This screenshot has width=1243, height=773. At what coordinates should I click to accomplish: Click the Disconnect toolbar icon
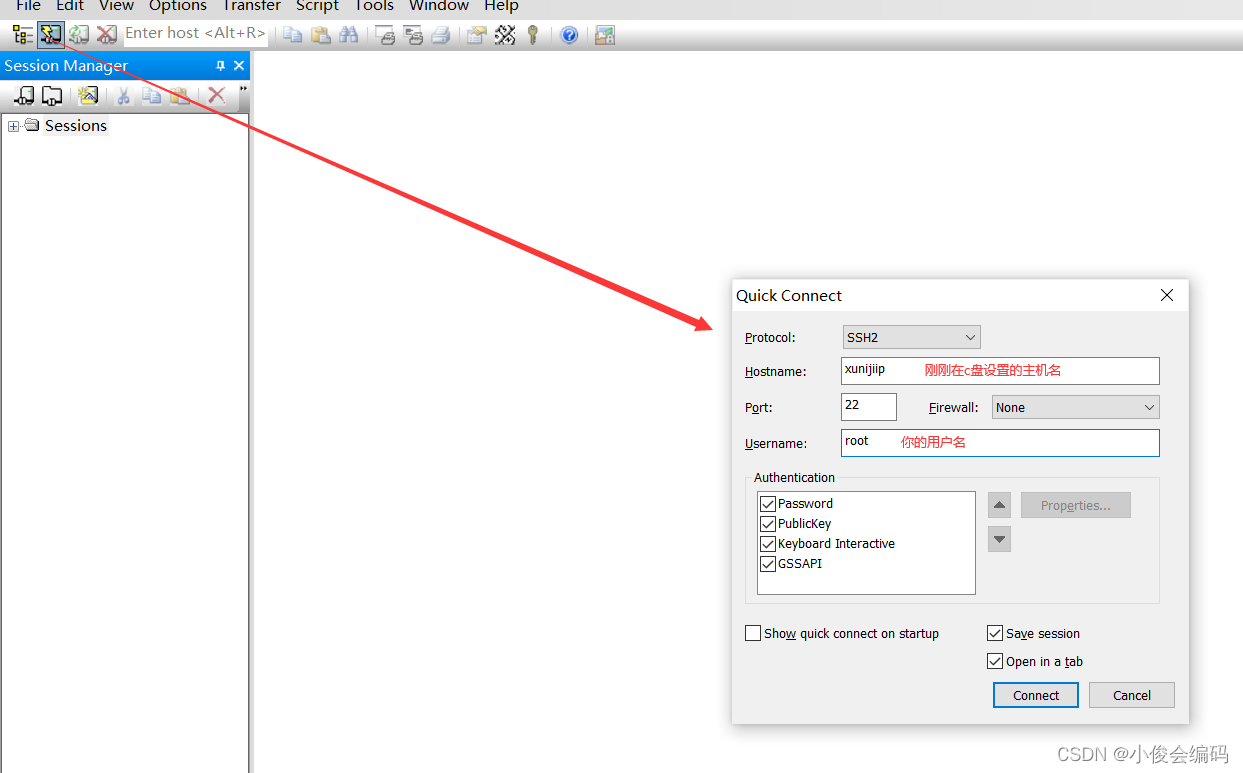pos(106,35)
